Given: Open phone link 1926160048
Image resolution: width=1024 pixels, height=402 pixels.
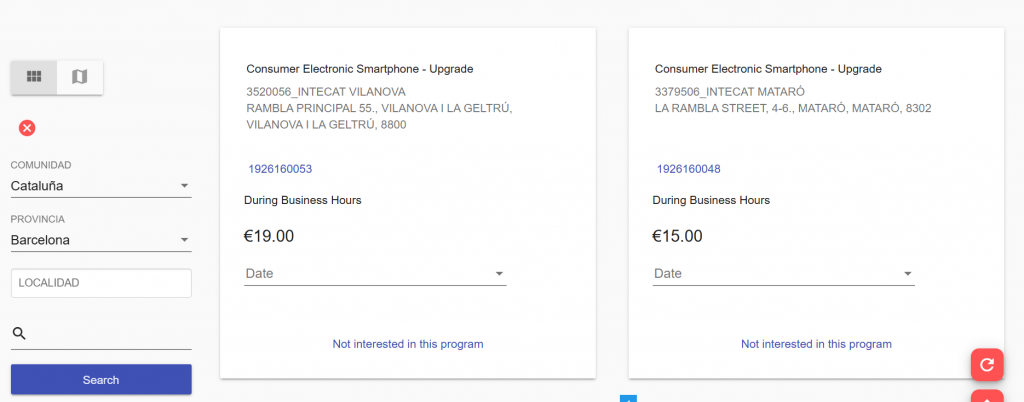Looking at the screenshot, I should click(x=688, y=169).
